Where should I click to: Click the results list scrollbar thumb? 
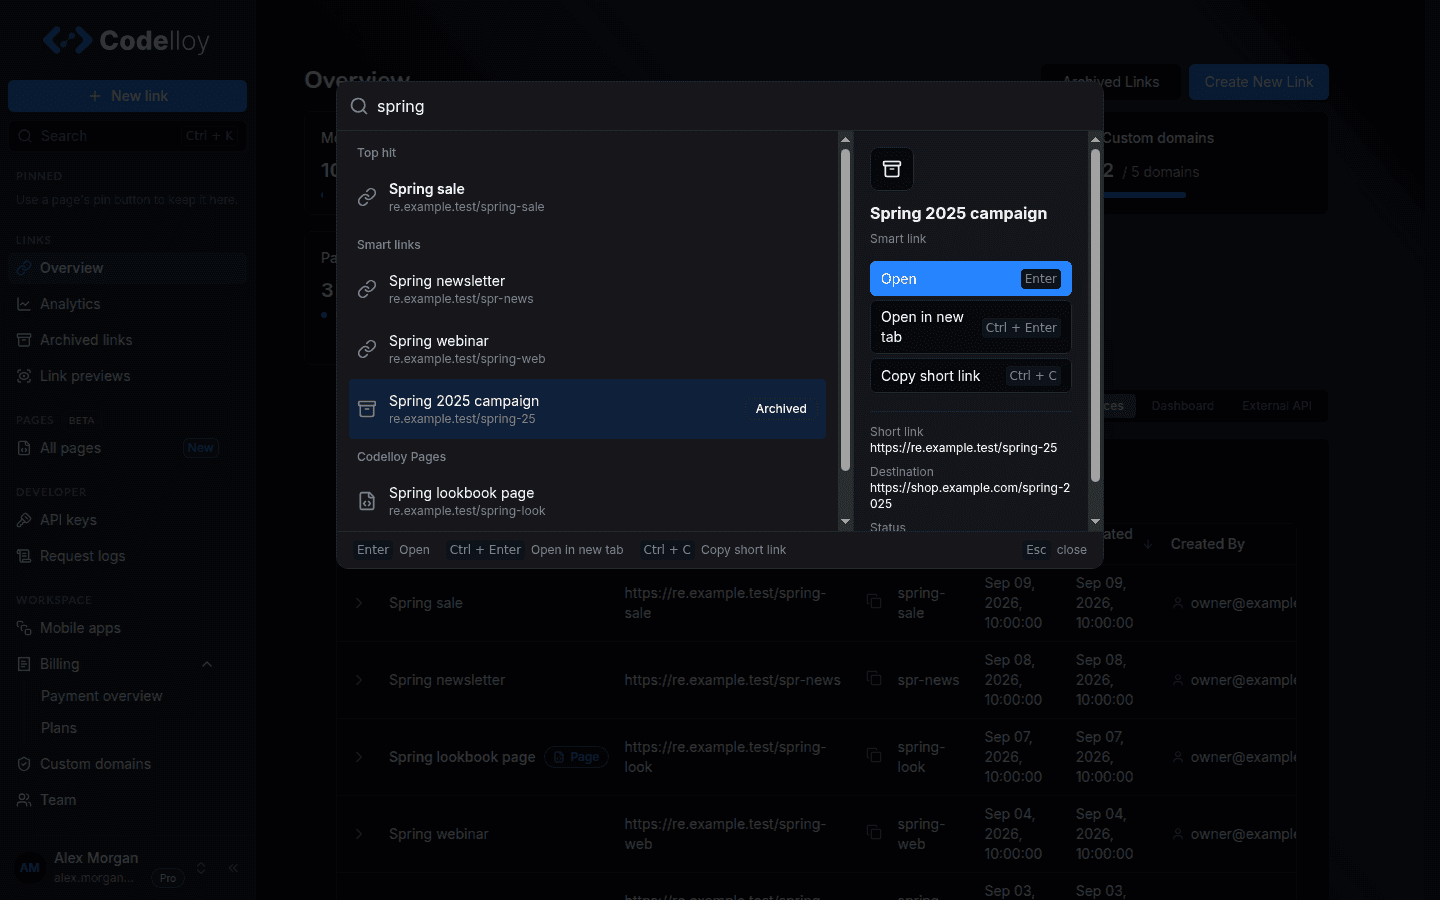point(845,310)
